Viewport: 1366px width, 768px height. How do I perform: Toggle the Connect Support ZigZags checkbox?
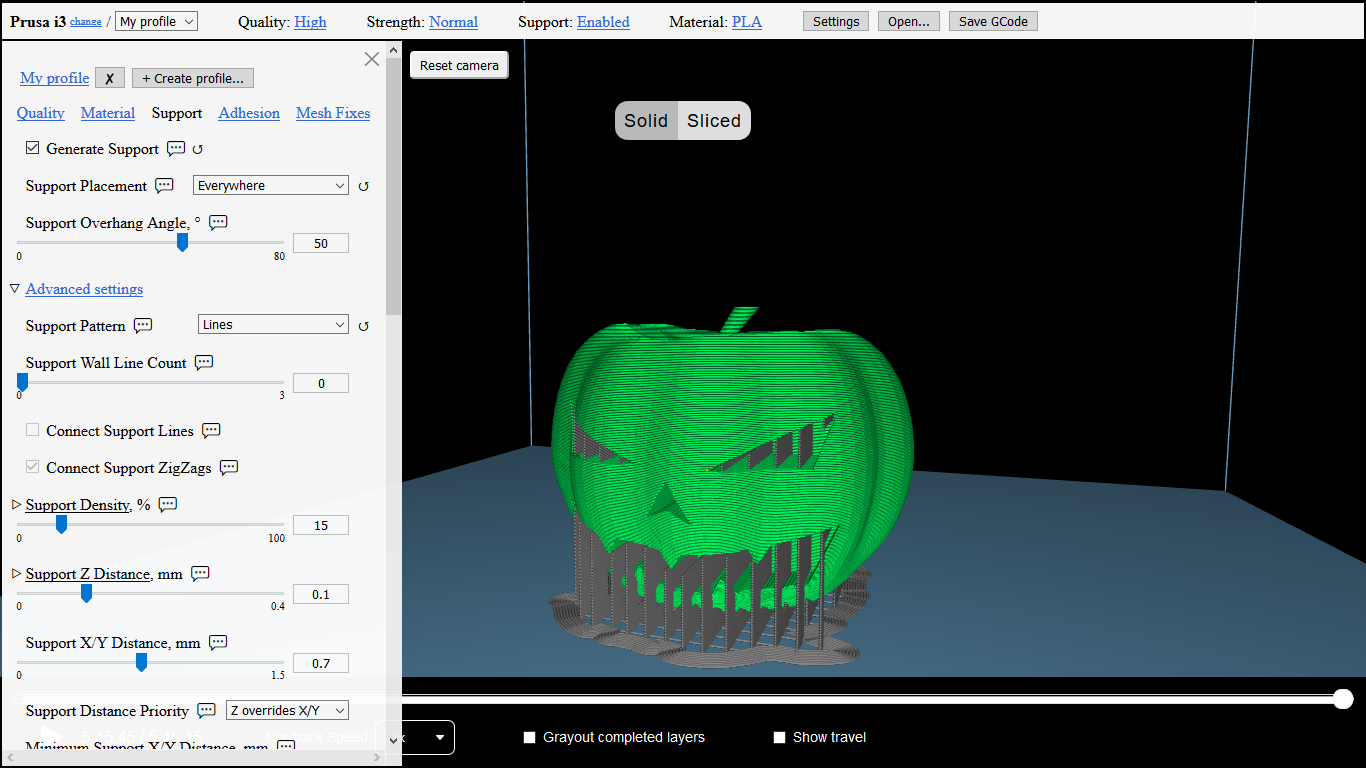click(x=33, y=467)
